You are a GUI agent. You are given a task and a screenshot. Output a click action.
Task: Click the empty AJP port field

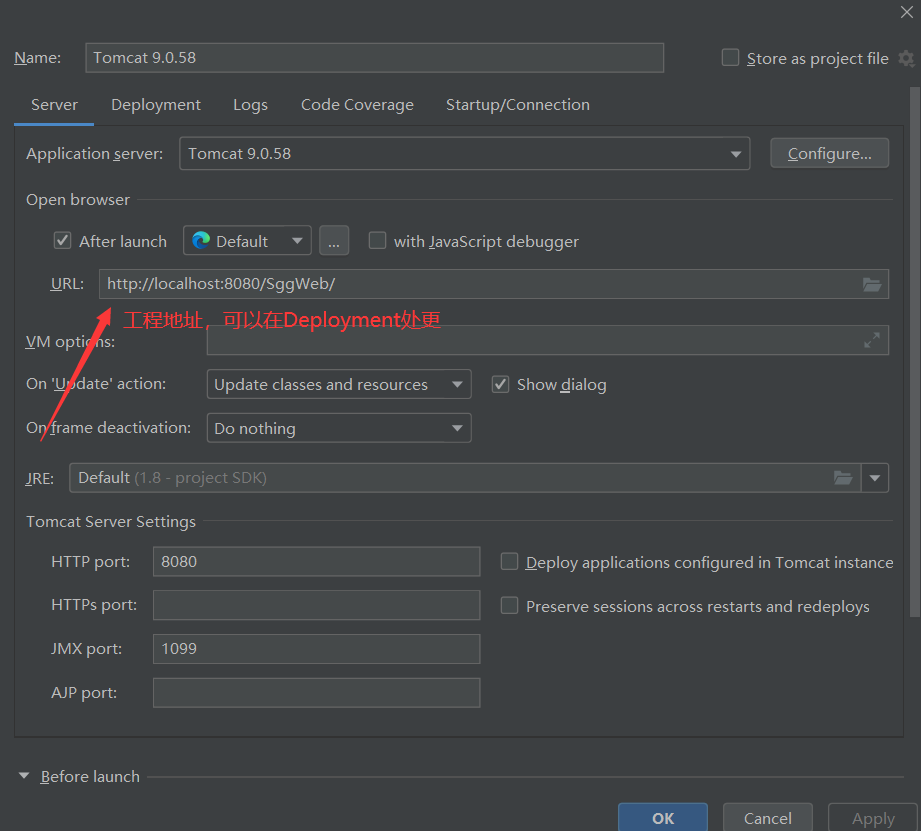317,692
